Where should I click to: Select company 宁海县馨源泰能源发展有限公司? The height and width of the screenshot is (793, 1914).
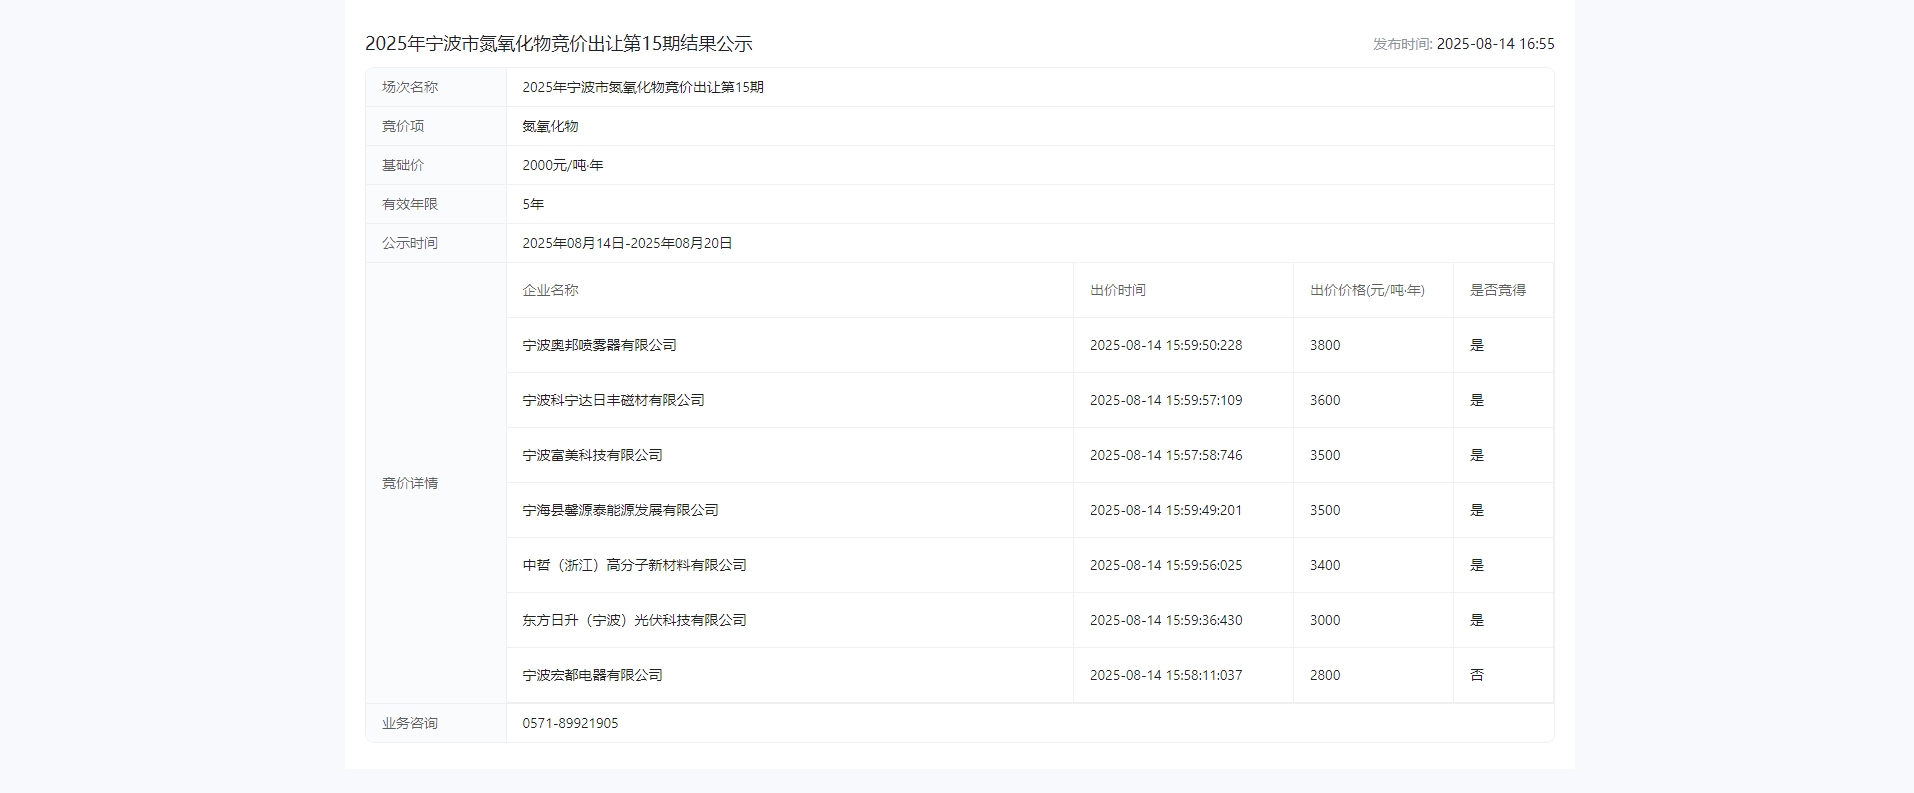(x=620, y=510)
